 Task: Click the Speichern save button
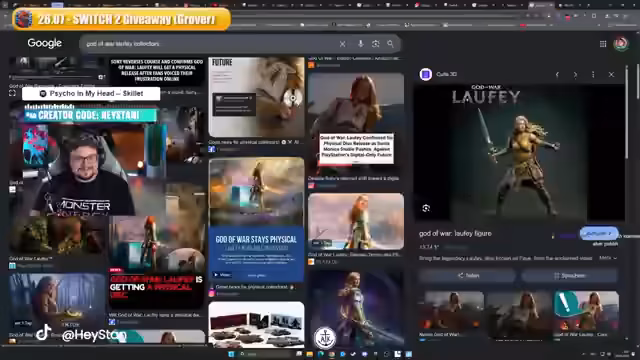click(569, 276)
